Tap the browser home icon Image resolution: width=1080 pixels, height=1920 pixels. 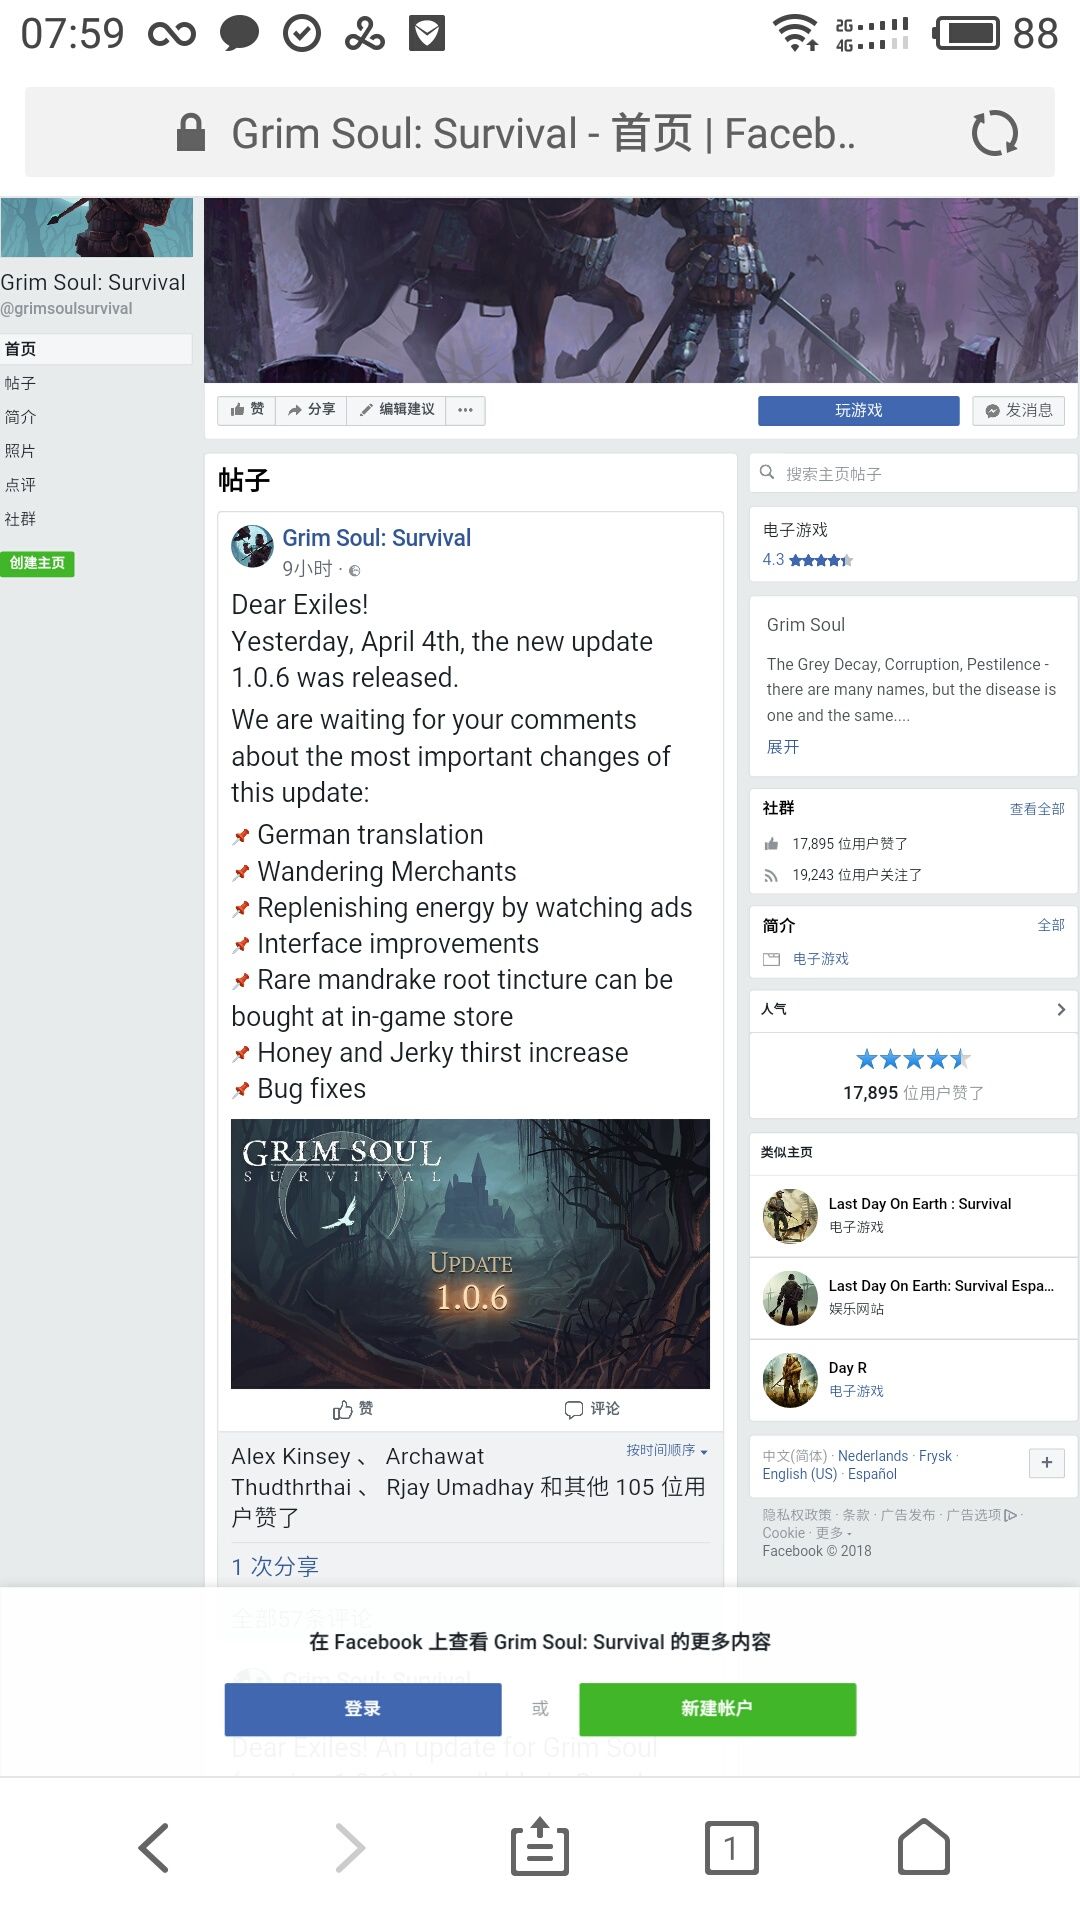(x=924, y=1846)
